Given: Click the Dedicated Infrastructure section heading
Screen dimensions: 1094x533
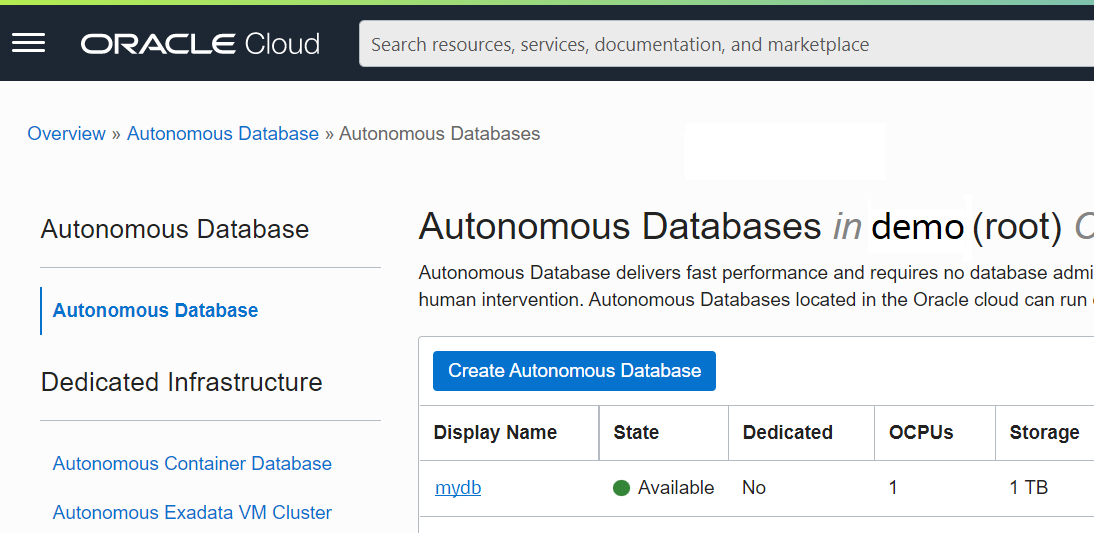Looking at the screenshot, I should pos(181,382).
